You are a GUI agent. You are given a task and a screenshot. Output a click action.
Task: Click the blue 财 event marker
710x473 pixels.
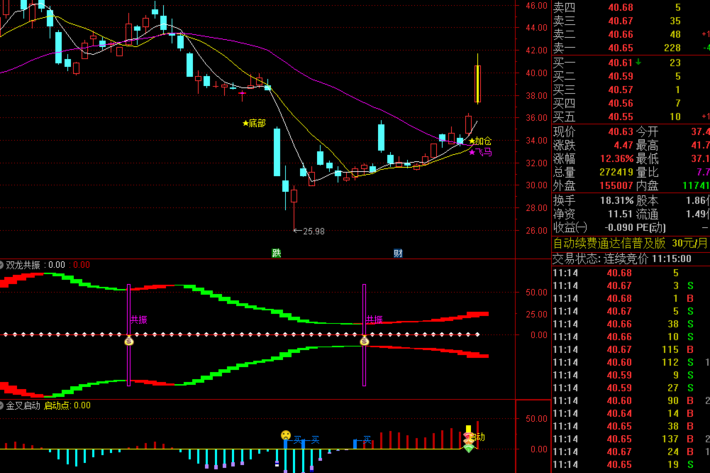tap(398, 252)
